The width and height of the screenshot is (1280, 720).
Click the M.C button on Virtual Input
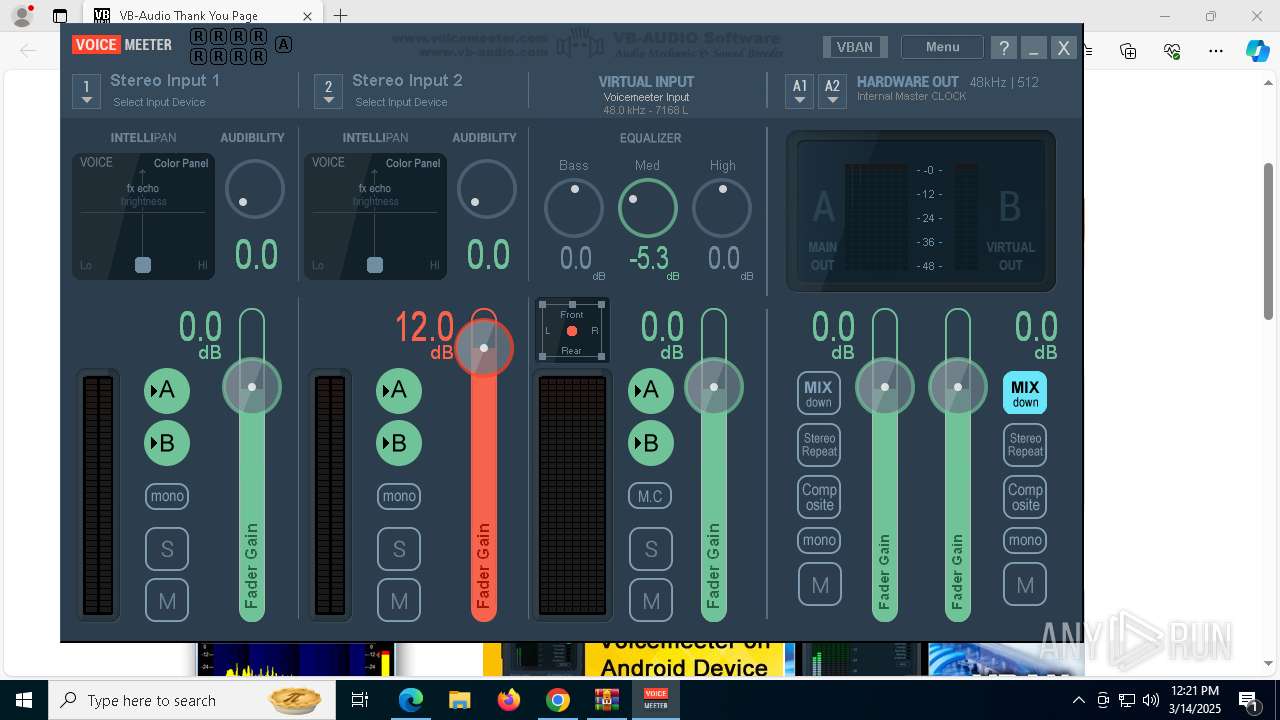pos(651,496)
